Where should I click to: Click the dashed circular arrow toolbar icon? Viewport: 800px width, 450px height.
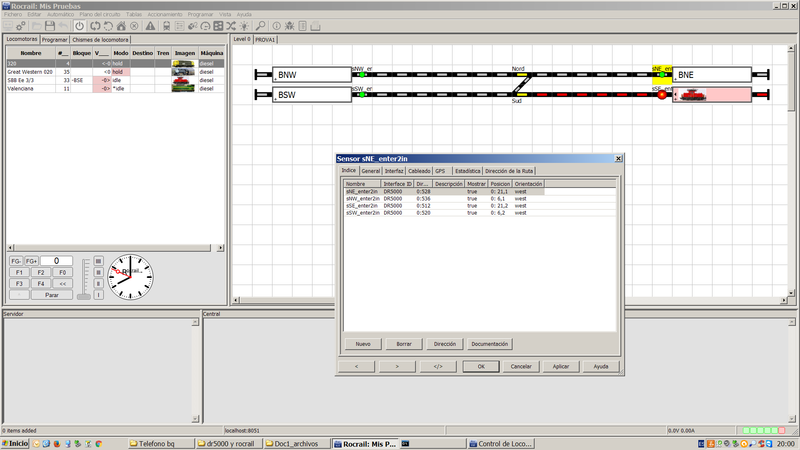tap(108, 26)
